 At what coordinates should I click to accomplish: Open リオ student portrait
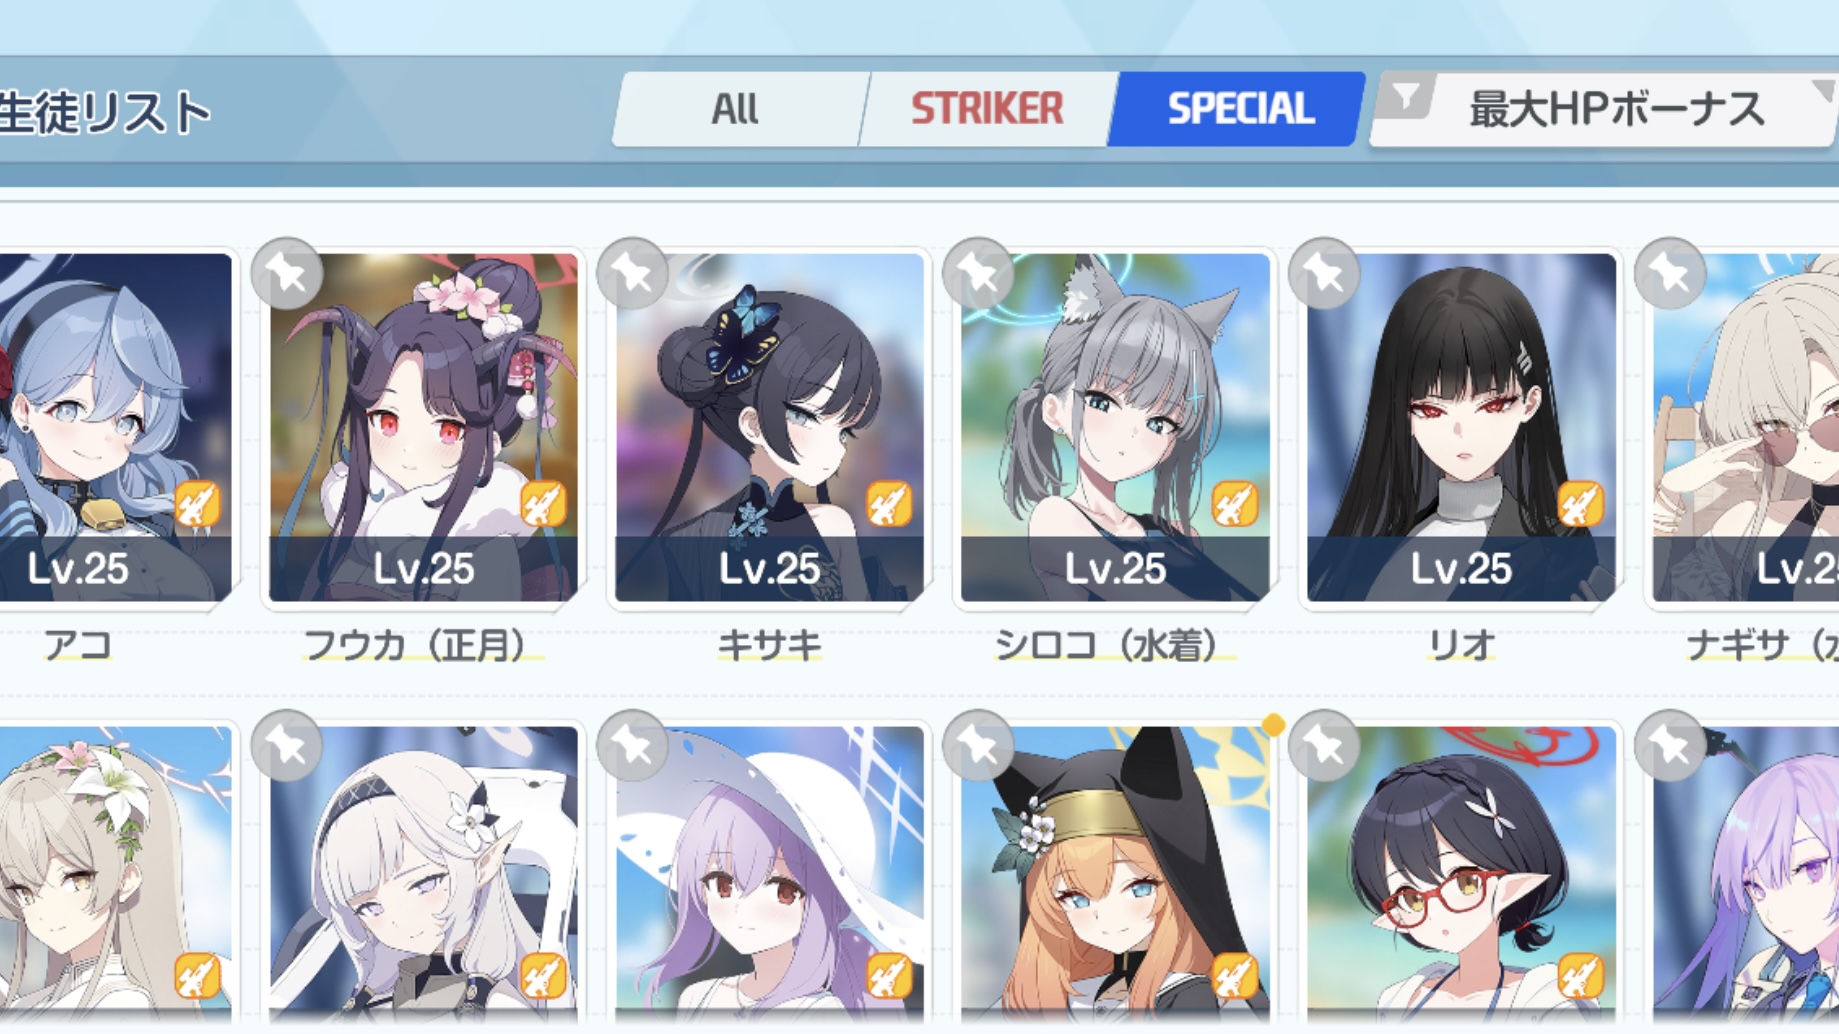(x=1461, y=427)
